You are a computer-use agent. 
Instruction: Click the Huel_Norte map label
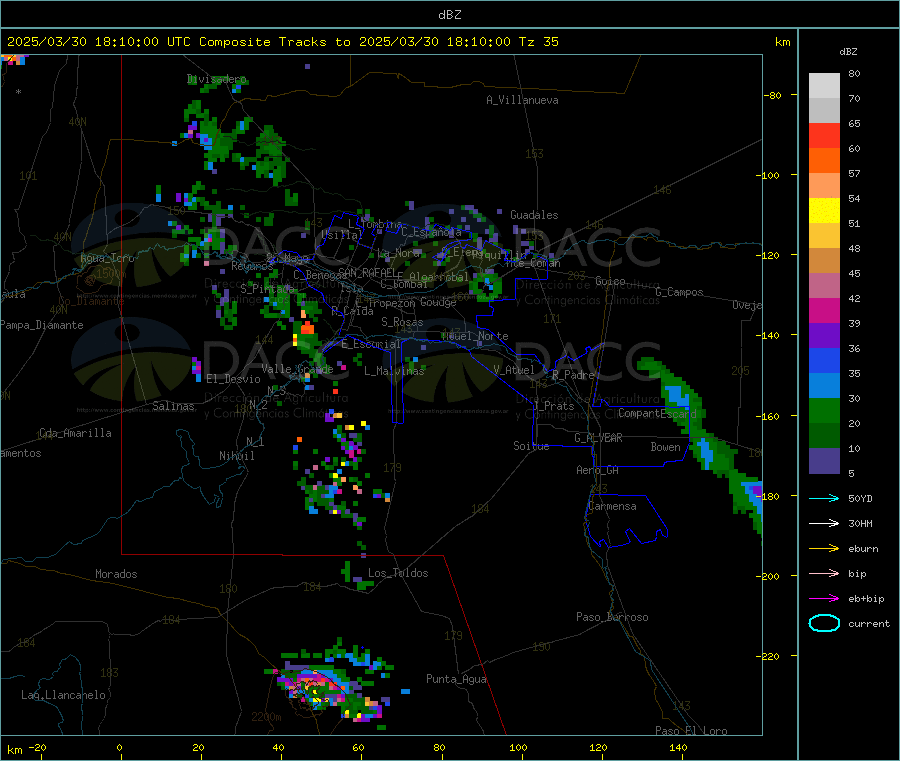pyautogui.click(x=476, y=336)
